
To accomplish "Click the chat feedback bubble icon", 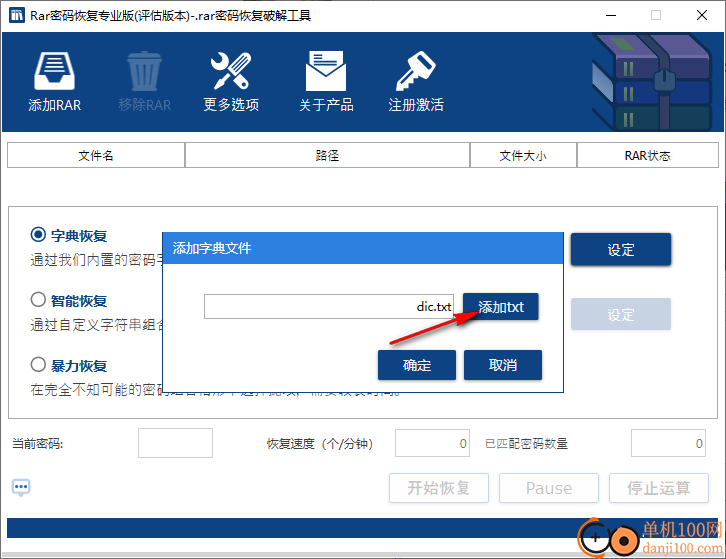I will [21, 487].
